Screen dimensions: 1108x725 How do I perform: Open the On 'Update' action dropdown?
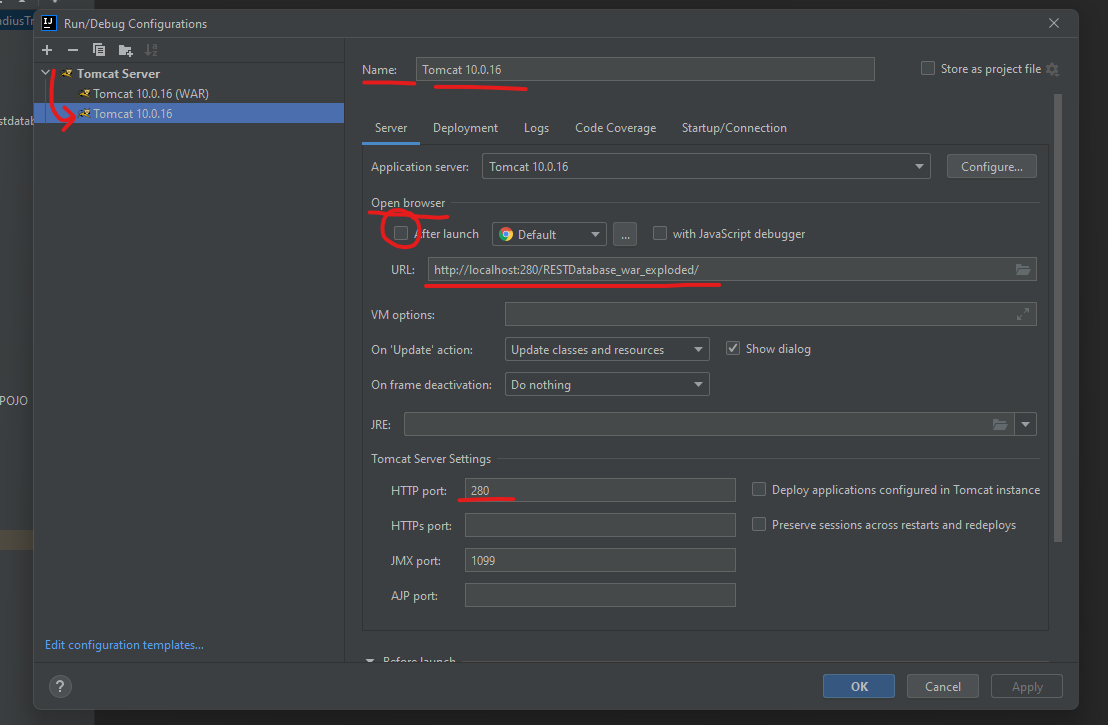click(607, 349)
